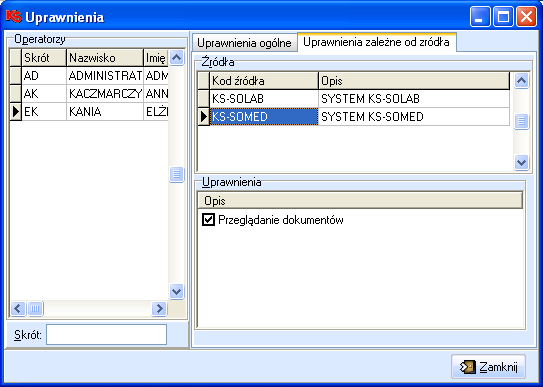543x387 pixels.
Task: Select row indicator for operator AD
Action: pyautogui.click(x=16, y=75)
